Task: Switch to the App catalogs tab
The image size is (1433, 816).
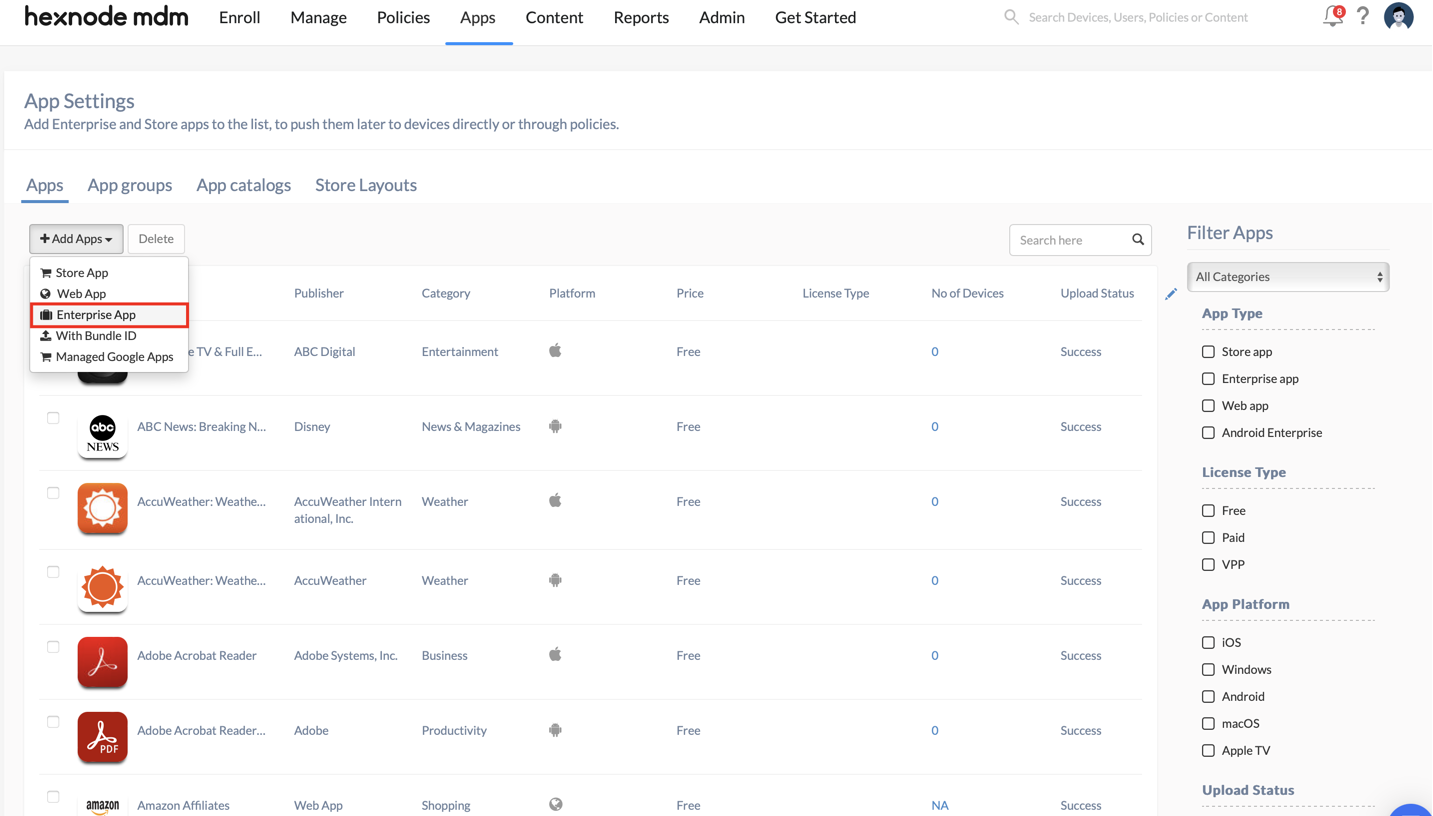Action: (243, 185)
